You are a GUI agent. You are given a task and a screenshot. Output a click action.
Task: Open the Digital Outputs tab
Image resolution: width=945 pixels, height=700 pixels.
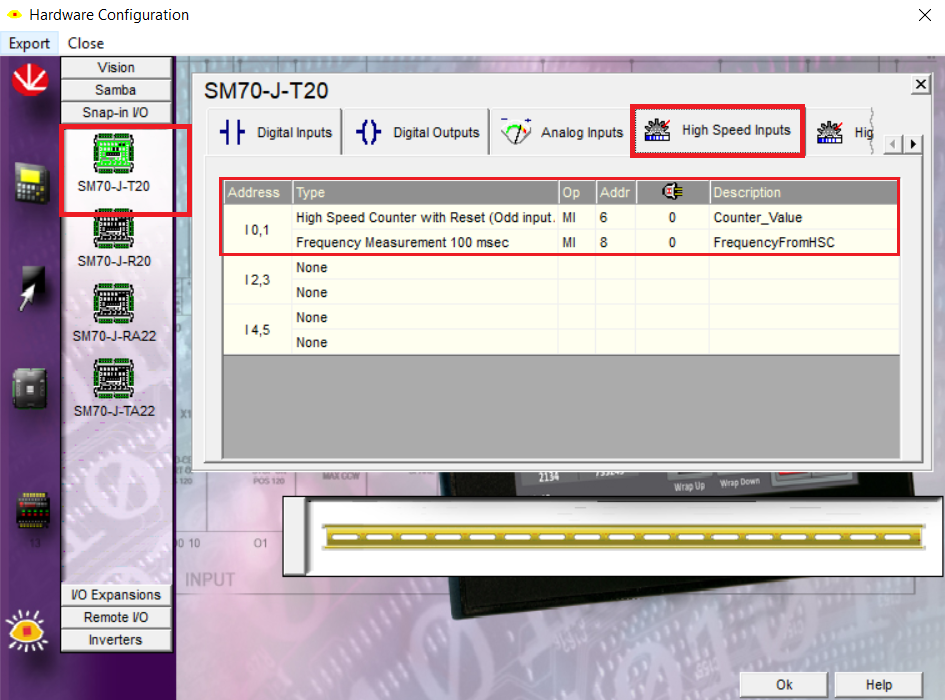click(416, 132)
